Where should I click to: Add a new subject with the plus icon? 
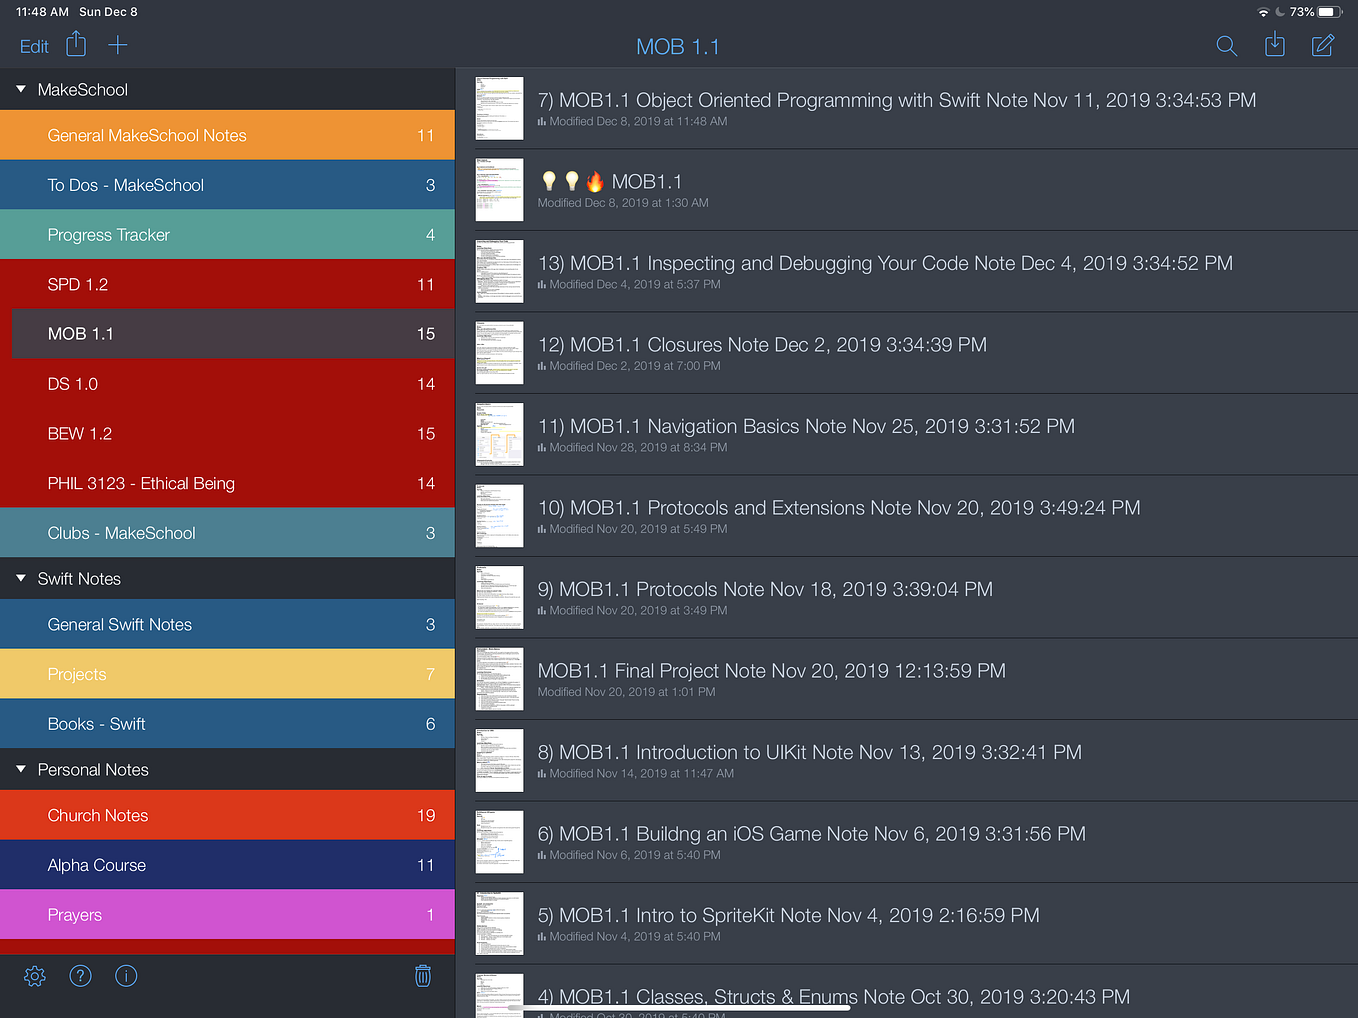pyautogui.click(x=118, y=45)
